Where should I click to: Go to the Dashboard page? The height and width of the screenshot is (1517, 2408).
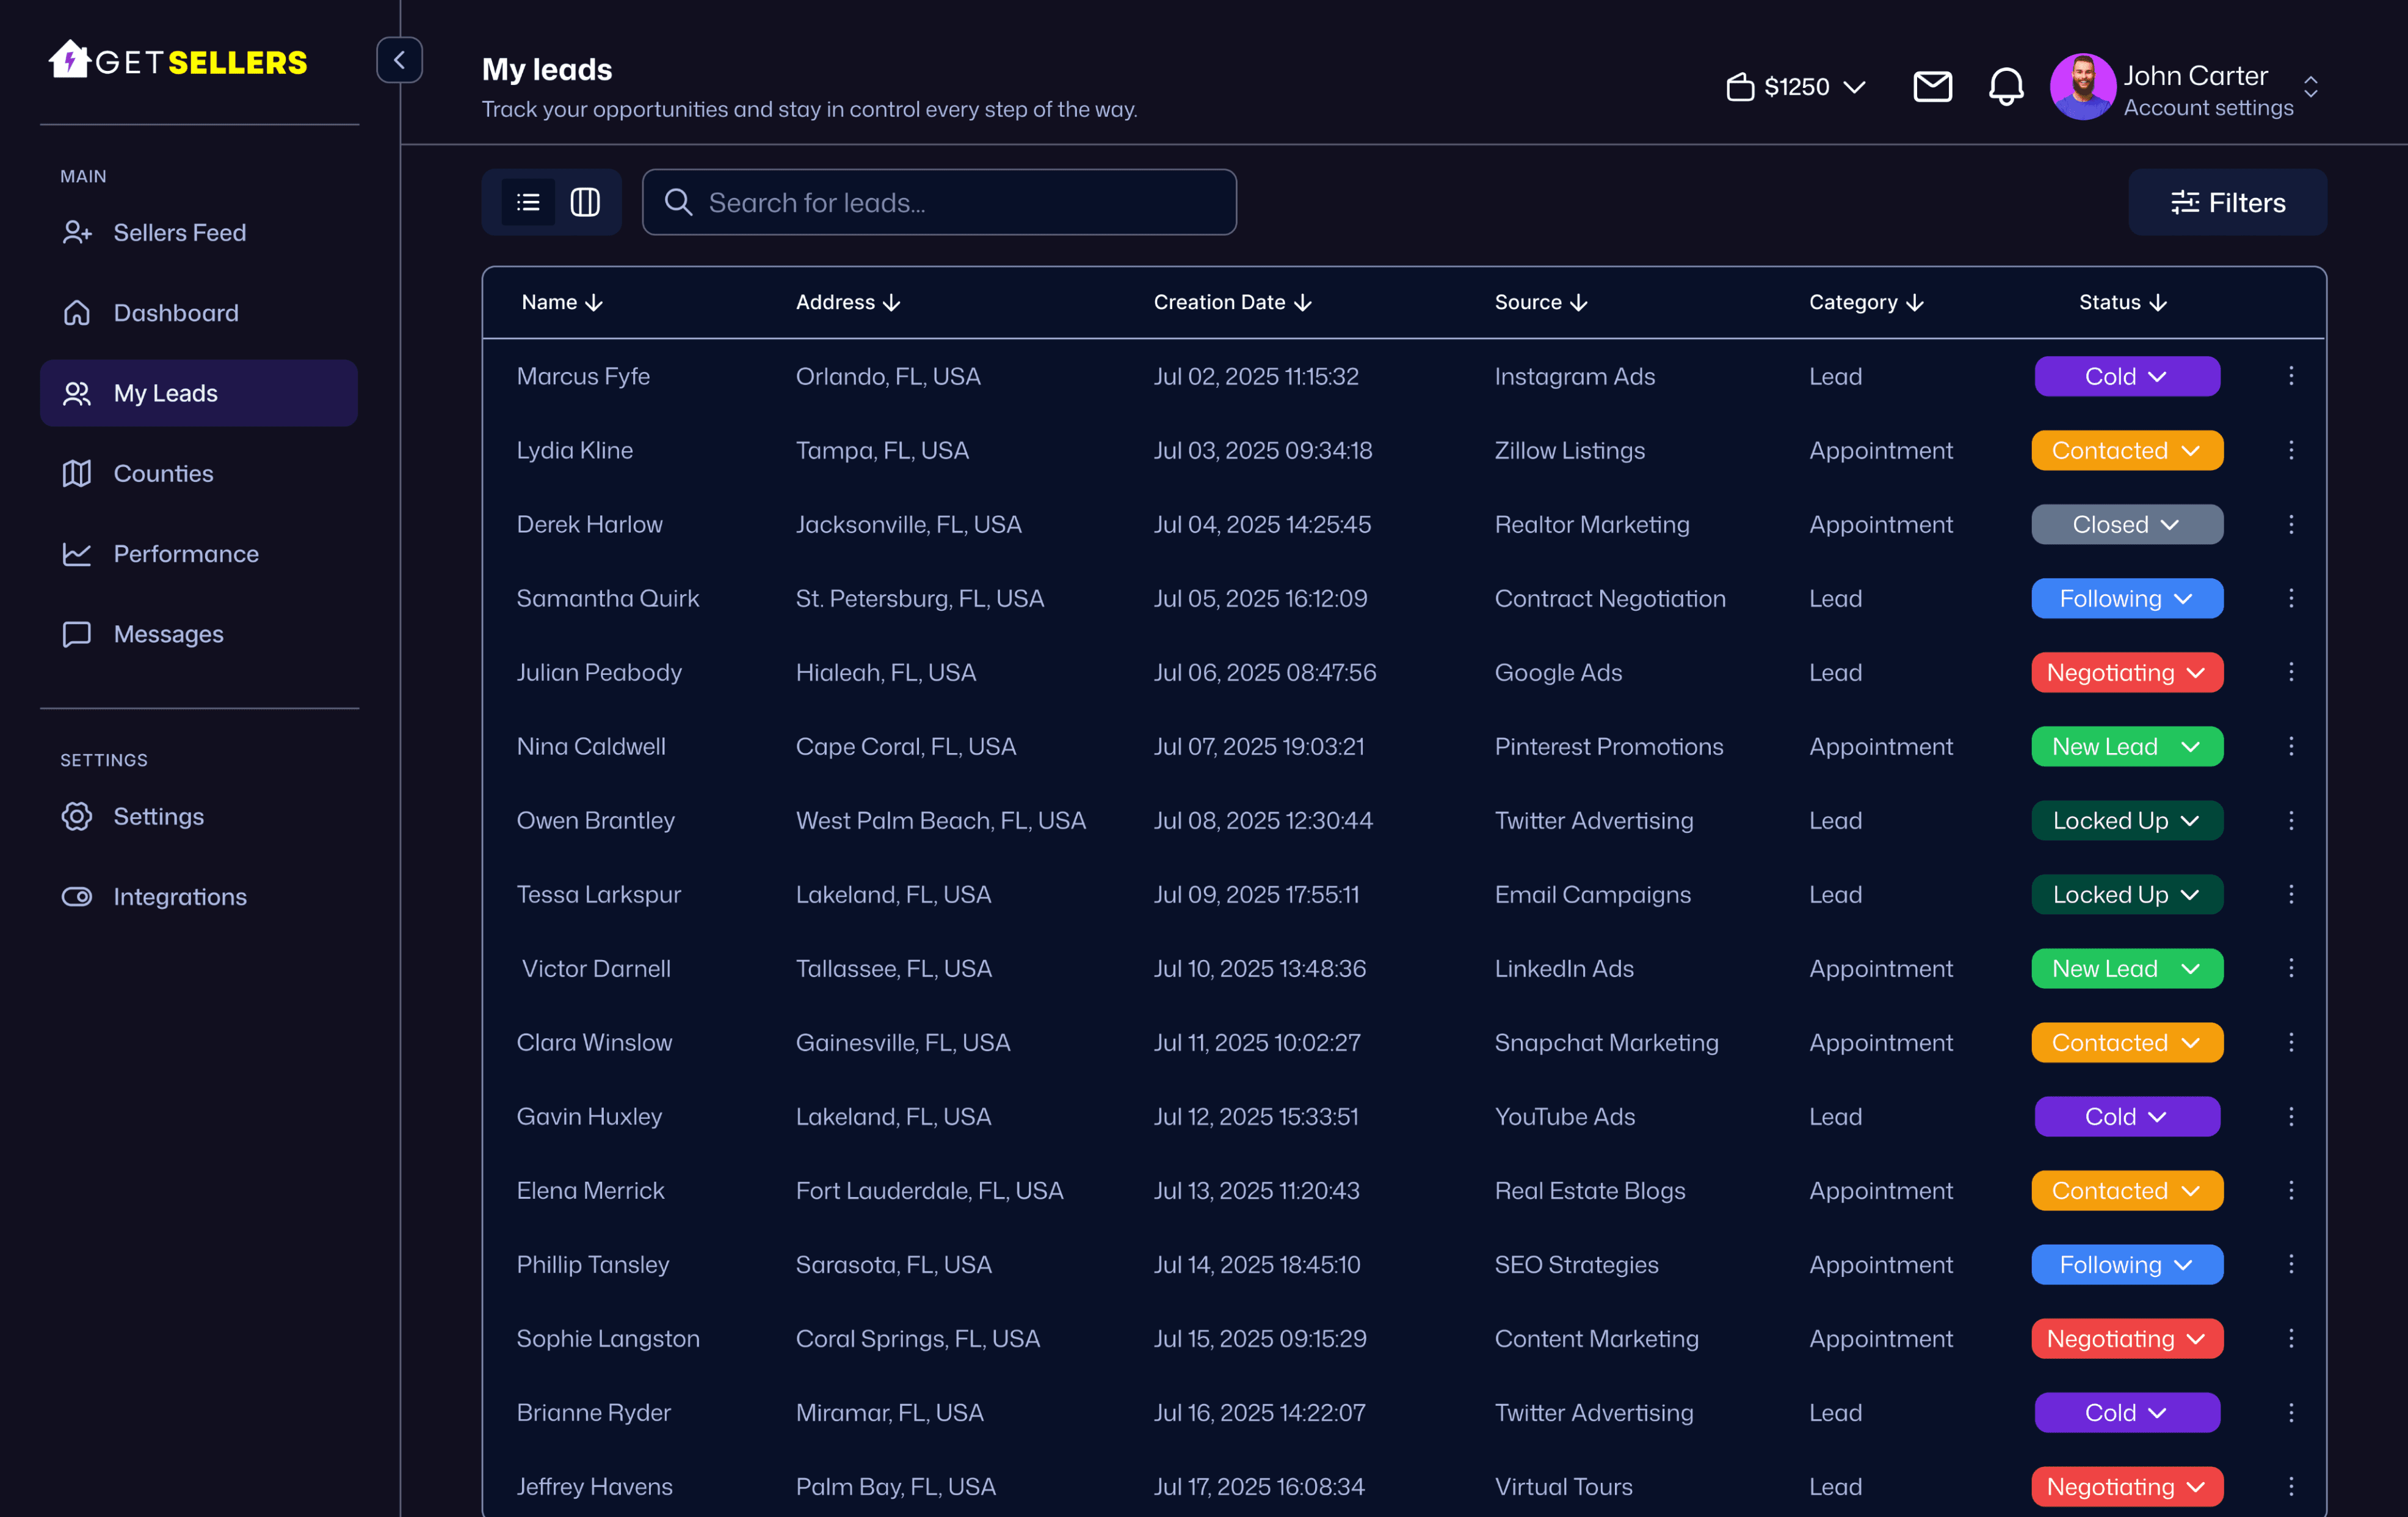(176, 312)
